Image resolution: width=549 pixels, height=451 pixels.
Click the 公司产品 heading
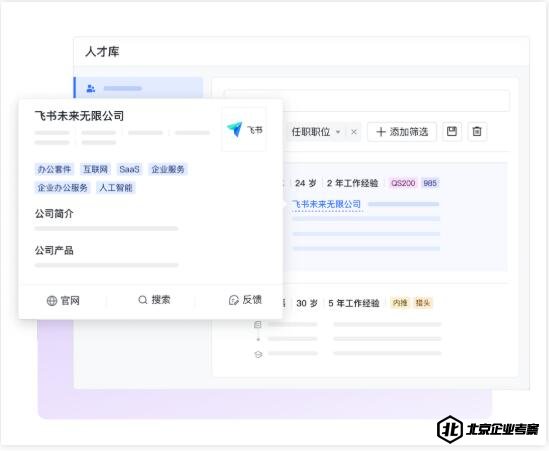pyautogui.click(x=54, y=250)
